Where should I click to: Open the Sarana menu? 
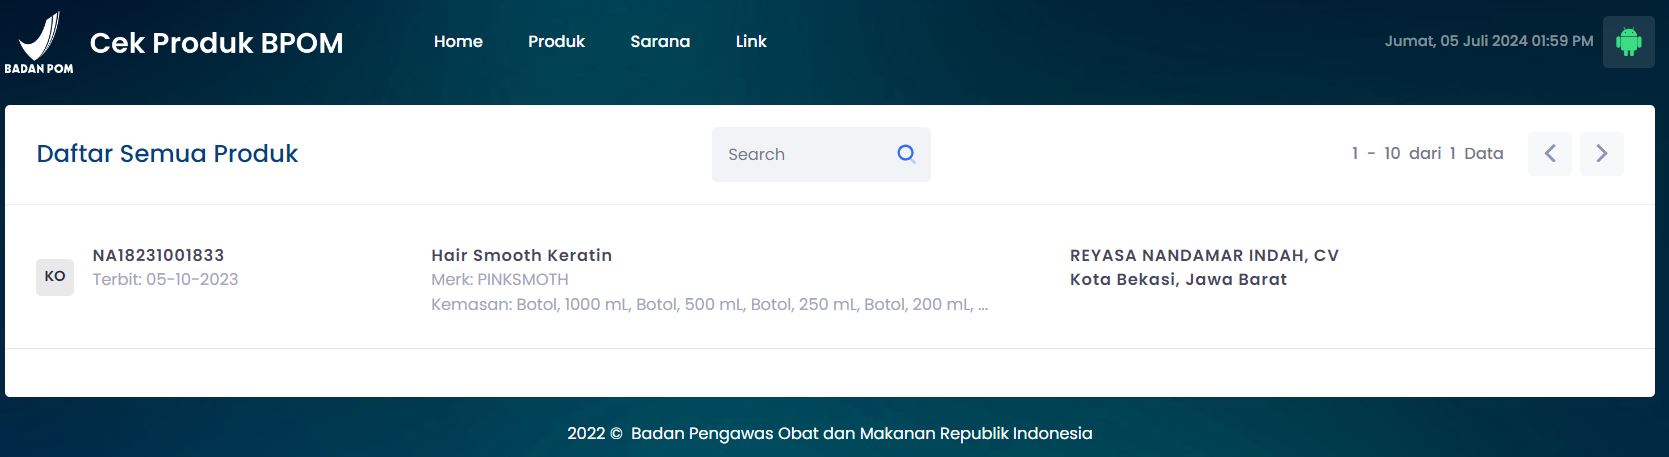point(660,41)
